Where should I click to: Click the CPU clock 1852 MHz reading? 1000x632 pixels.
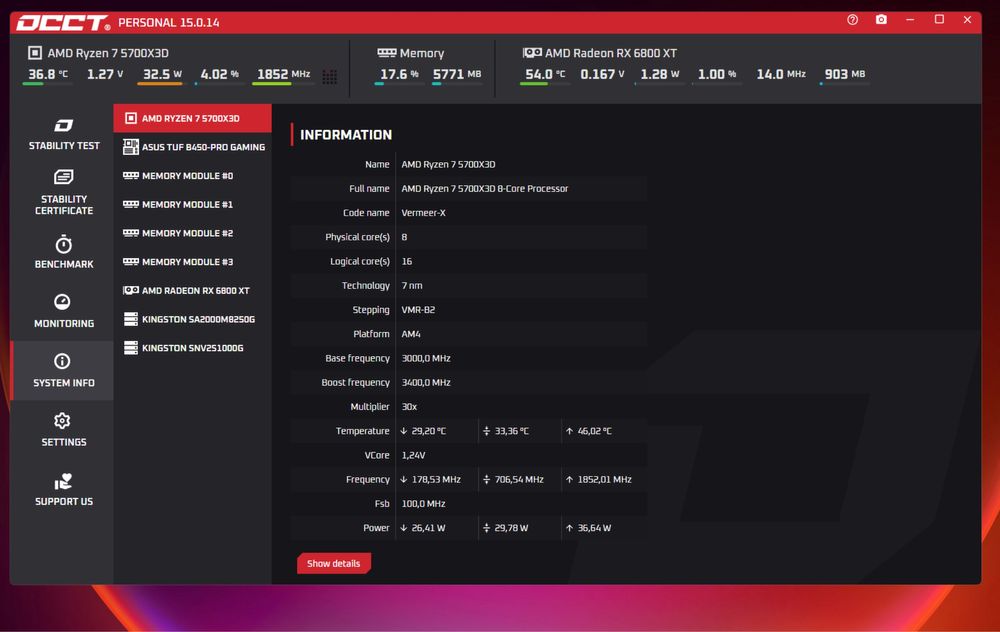[x=283, y=74]
